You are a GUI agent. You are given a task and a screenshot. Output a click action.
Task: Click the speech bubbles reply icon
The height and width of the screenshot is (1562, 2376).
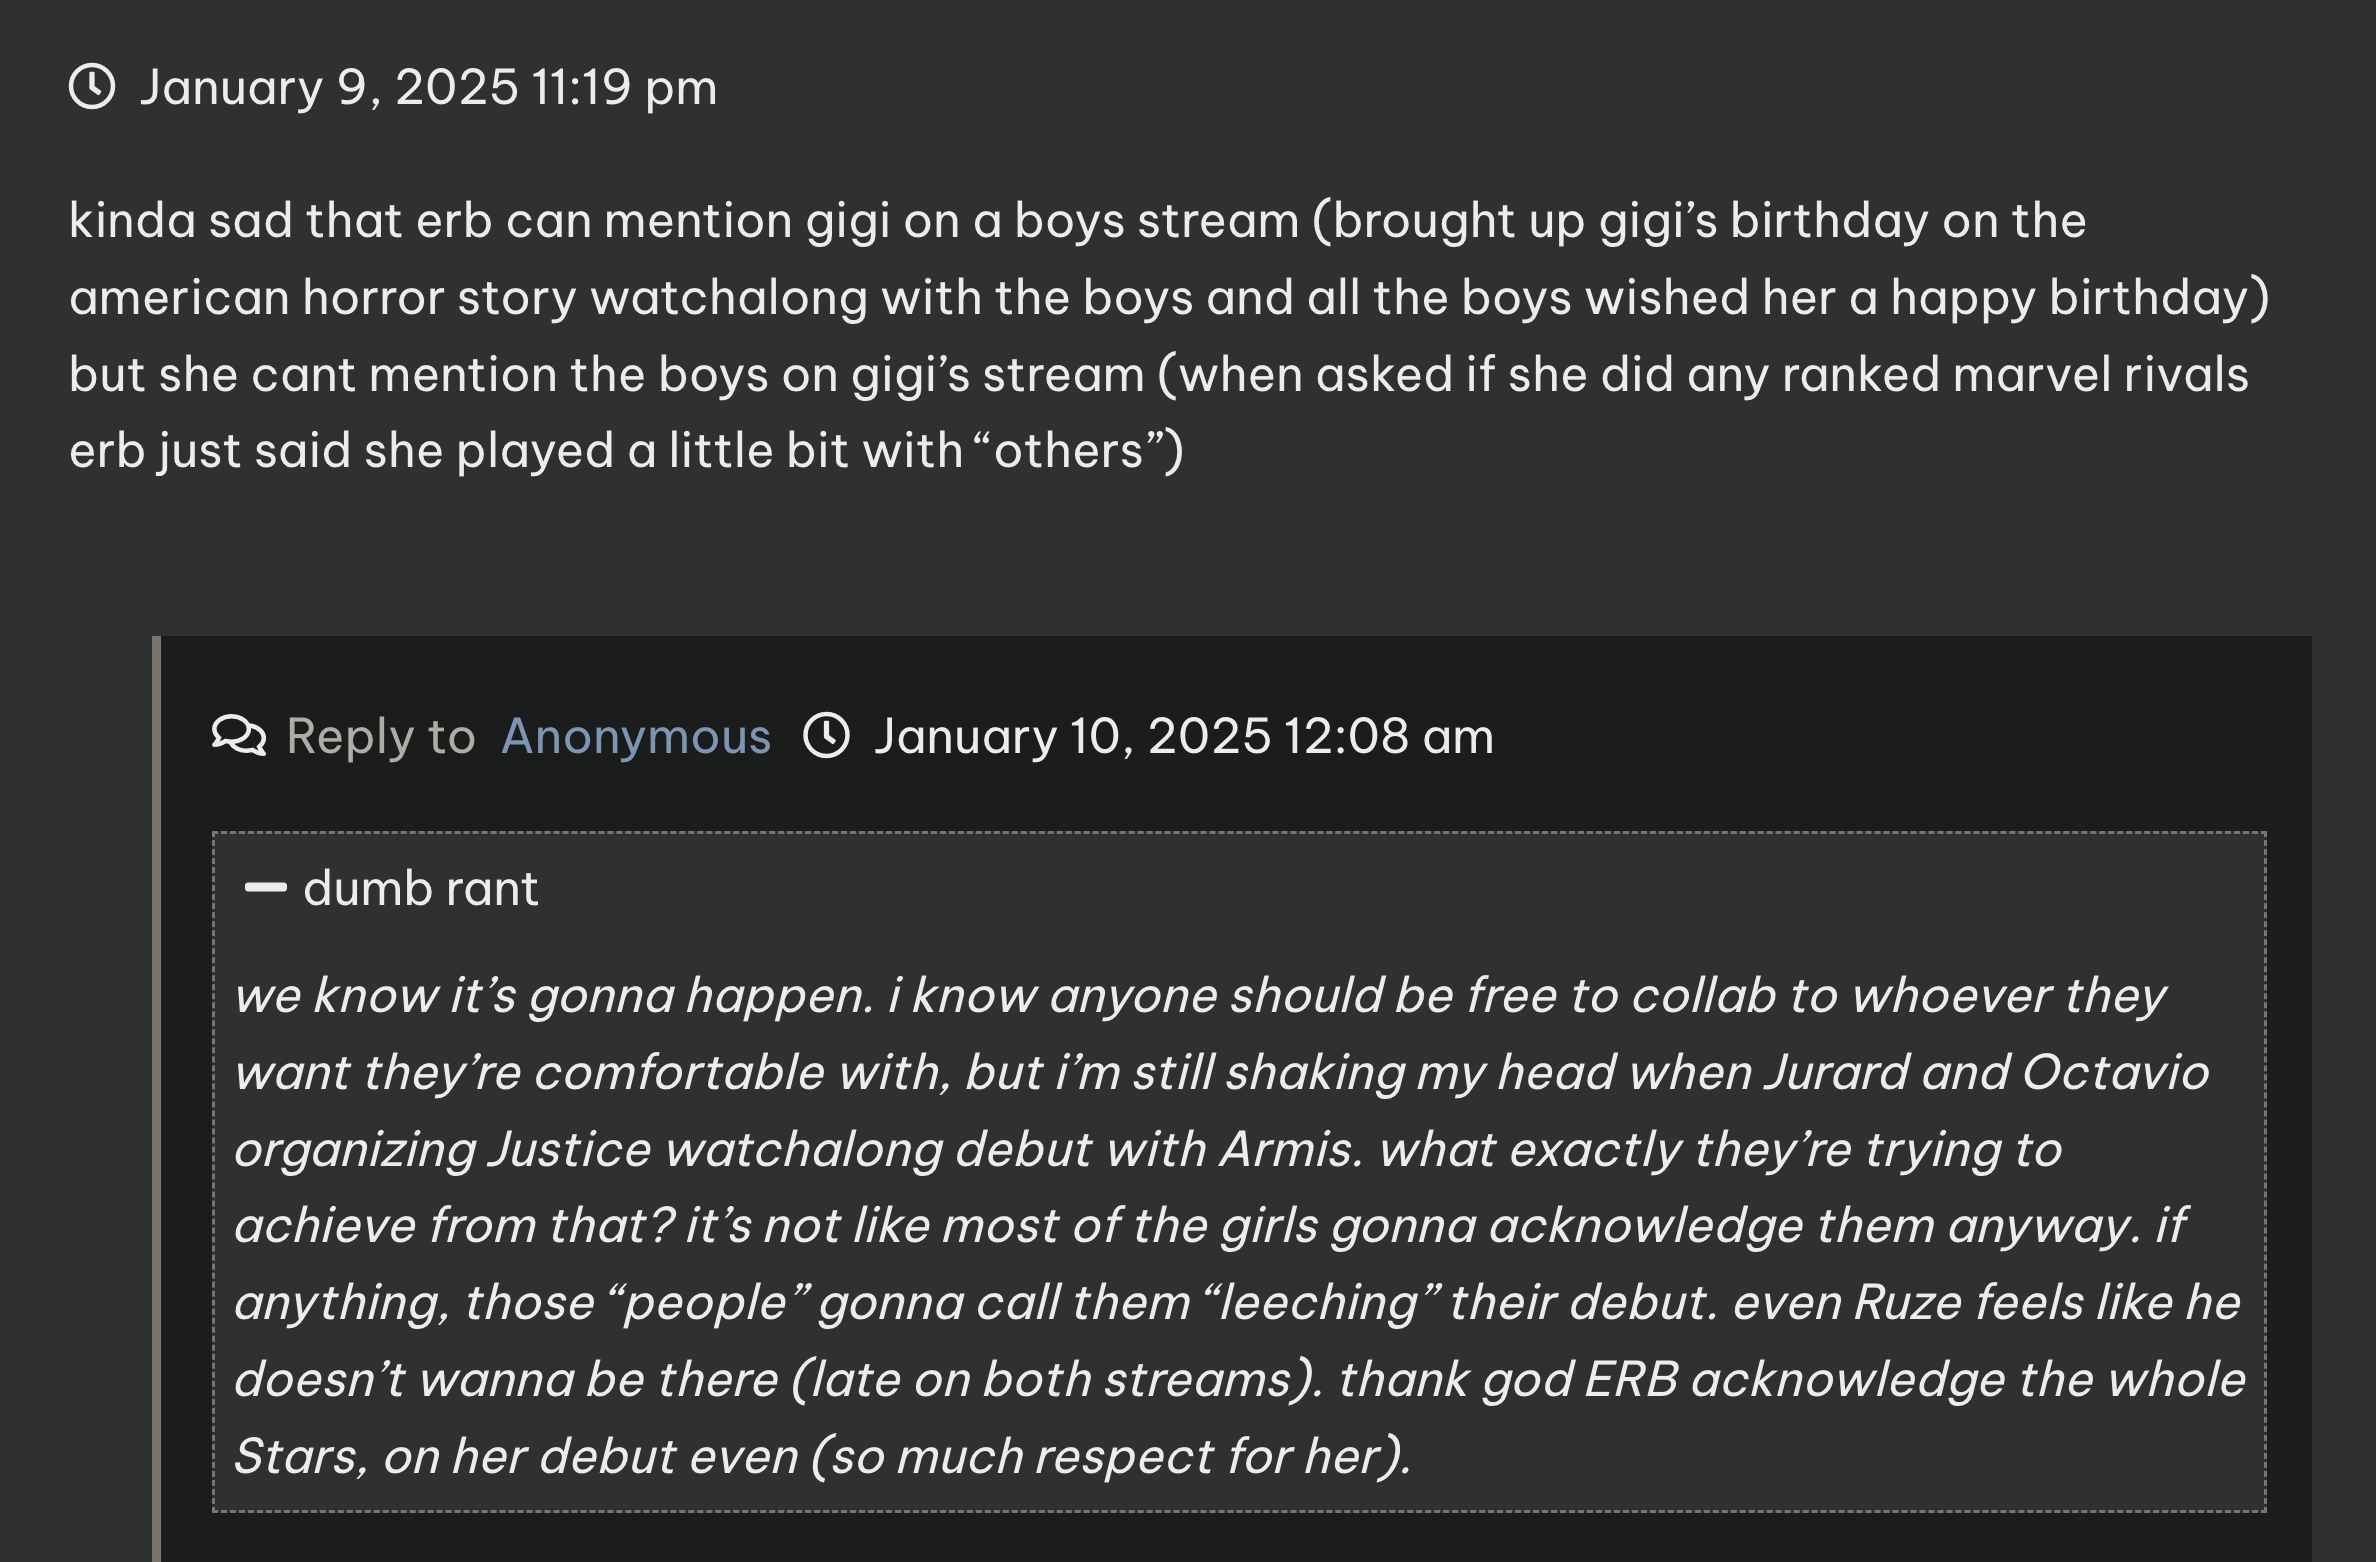(239, 736)
